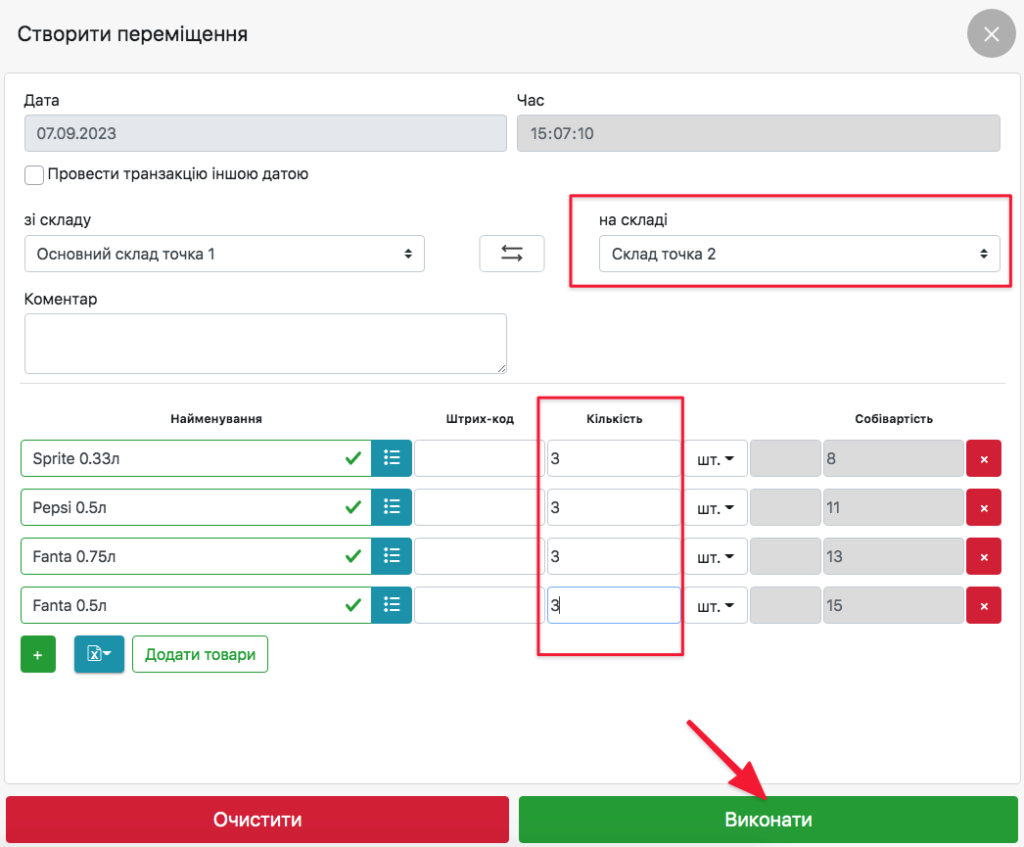Click the swap warehouses arrows icon
Image resolution: width=1024 pixels, height=847 pixels.
tap(512, 254)
